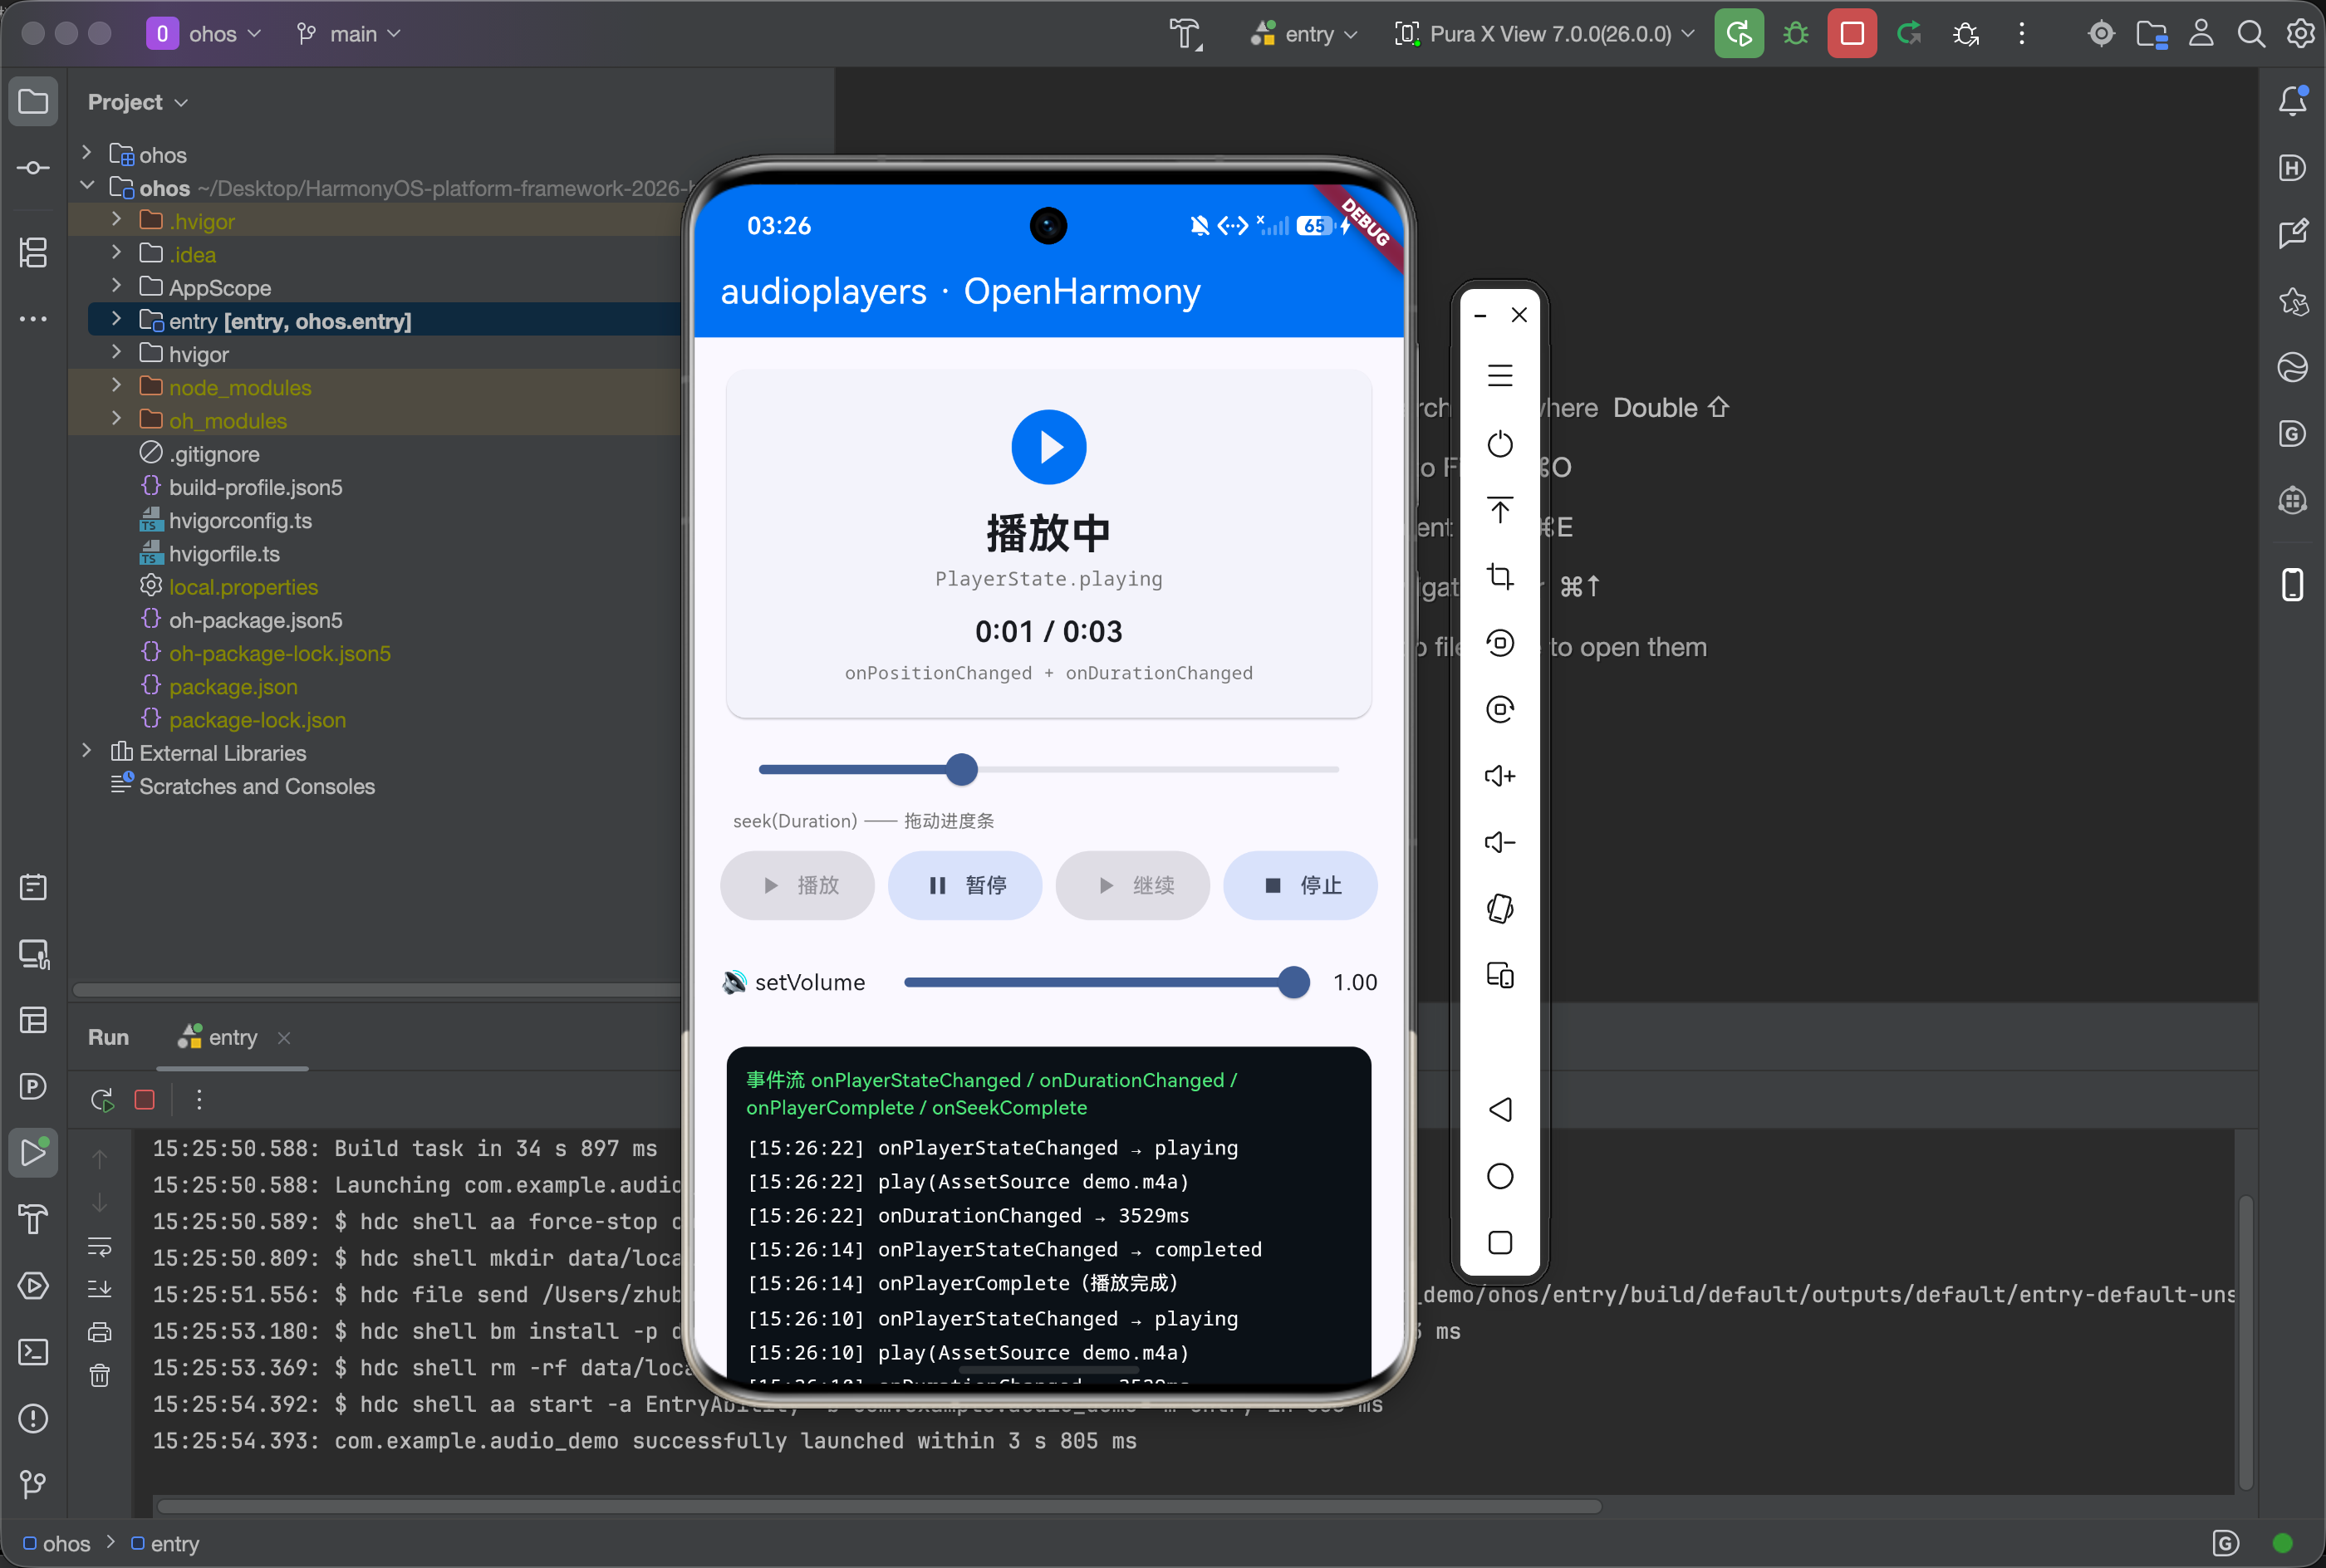The width and height of the screenshot is (2326, 1568).
Task: Click the emulator Home circle button
Action: (x=1500, y=1176)
